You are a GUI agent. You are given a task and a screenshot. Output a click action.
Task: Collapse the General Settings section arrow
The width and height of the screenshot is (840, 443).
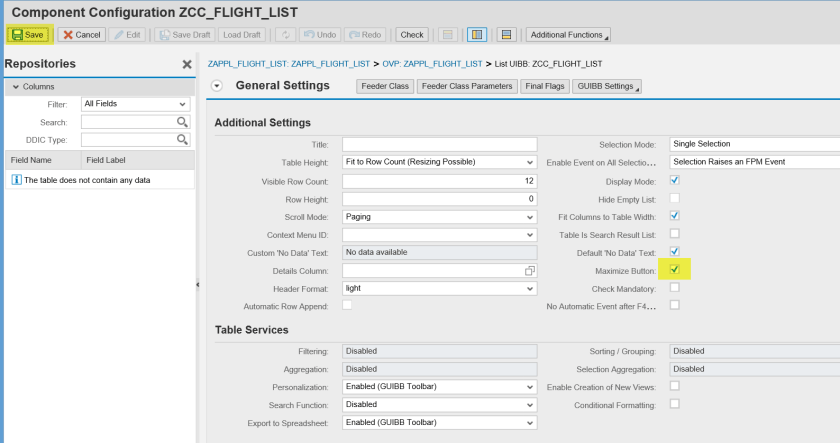coord(217,86)
